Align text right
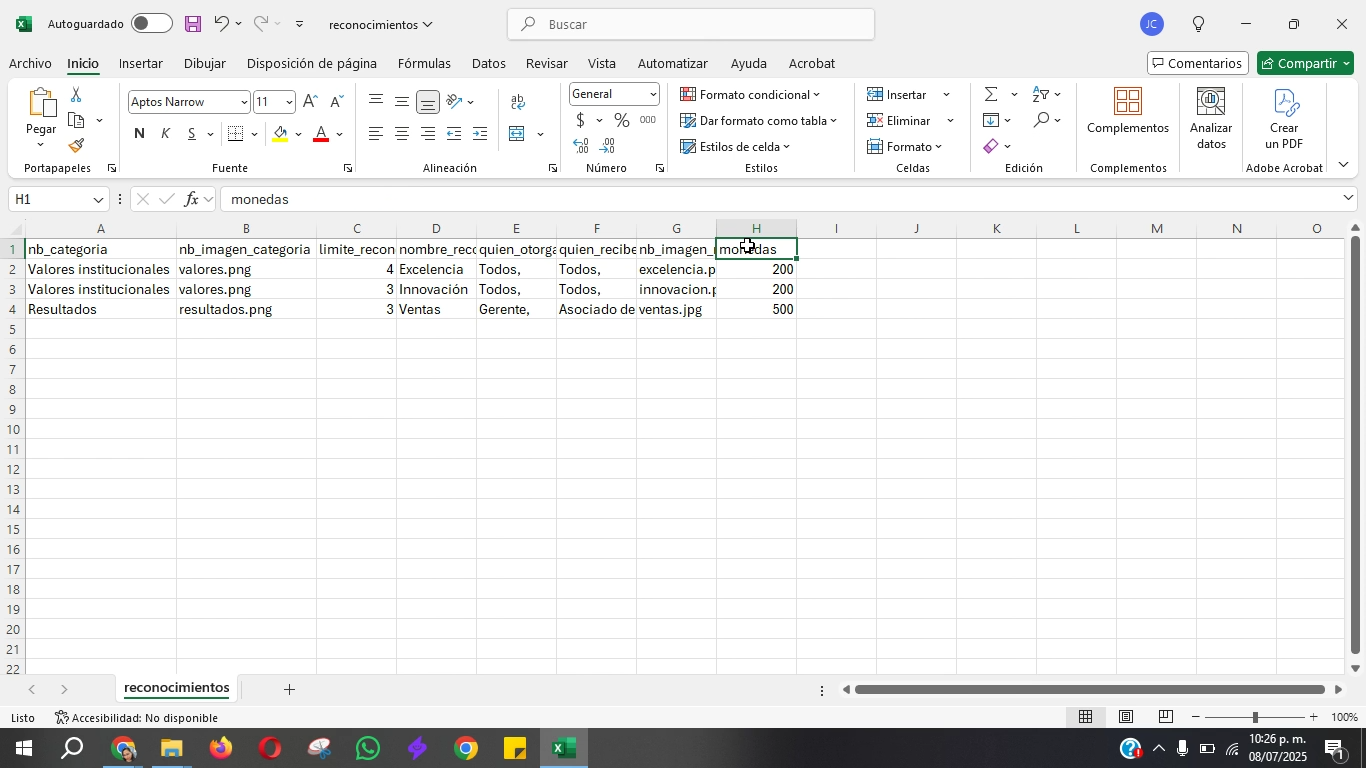The height and width of the screenshot is (768, 1366). (428, 134)
